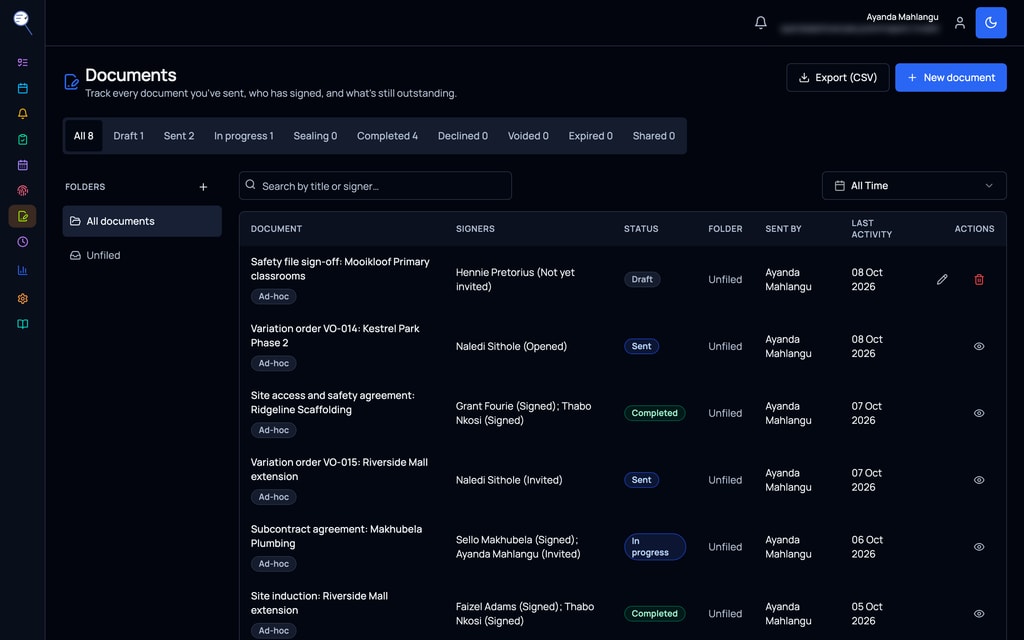The width and height of the screenshot is (1024, 640).
Task: Click the Export (CSV) button
Action: pos(838,78)
